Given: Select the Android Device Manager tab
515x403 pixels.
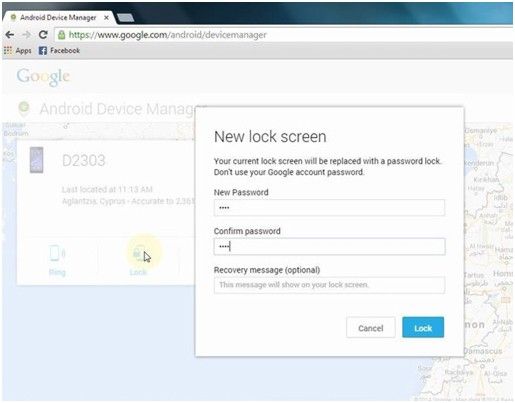Looking at the screenshot, I should (x=58, y=18).
